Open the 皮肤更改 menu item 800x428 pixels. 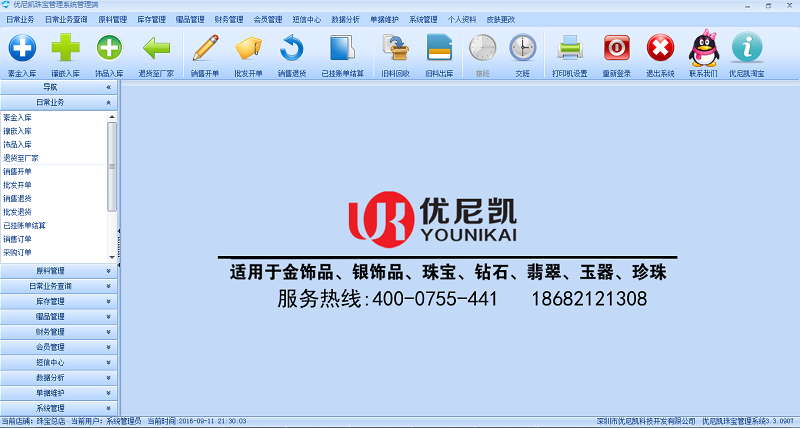pyautogui.click(x=501, y=19)
